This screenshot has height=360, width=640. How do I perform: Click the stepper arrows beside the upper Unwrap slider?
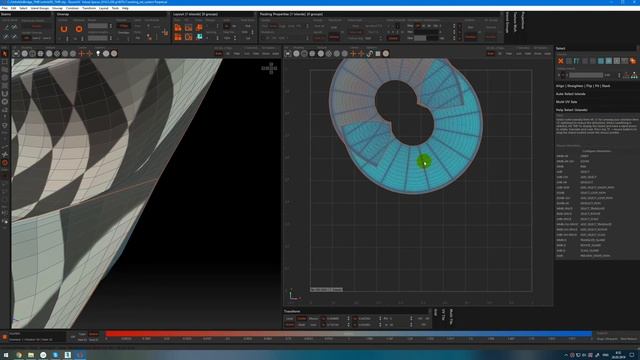[111, 26]
